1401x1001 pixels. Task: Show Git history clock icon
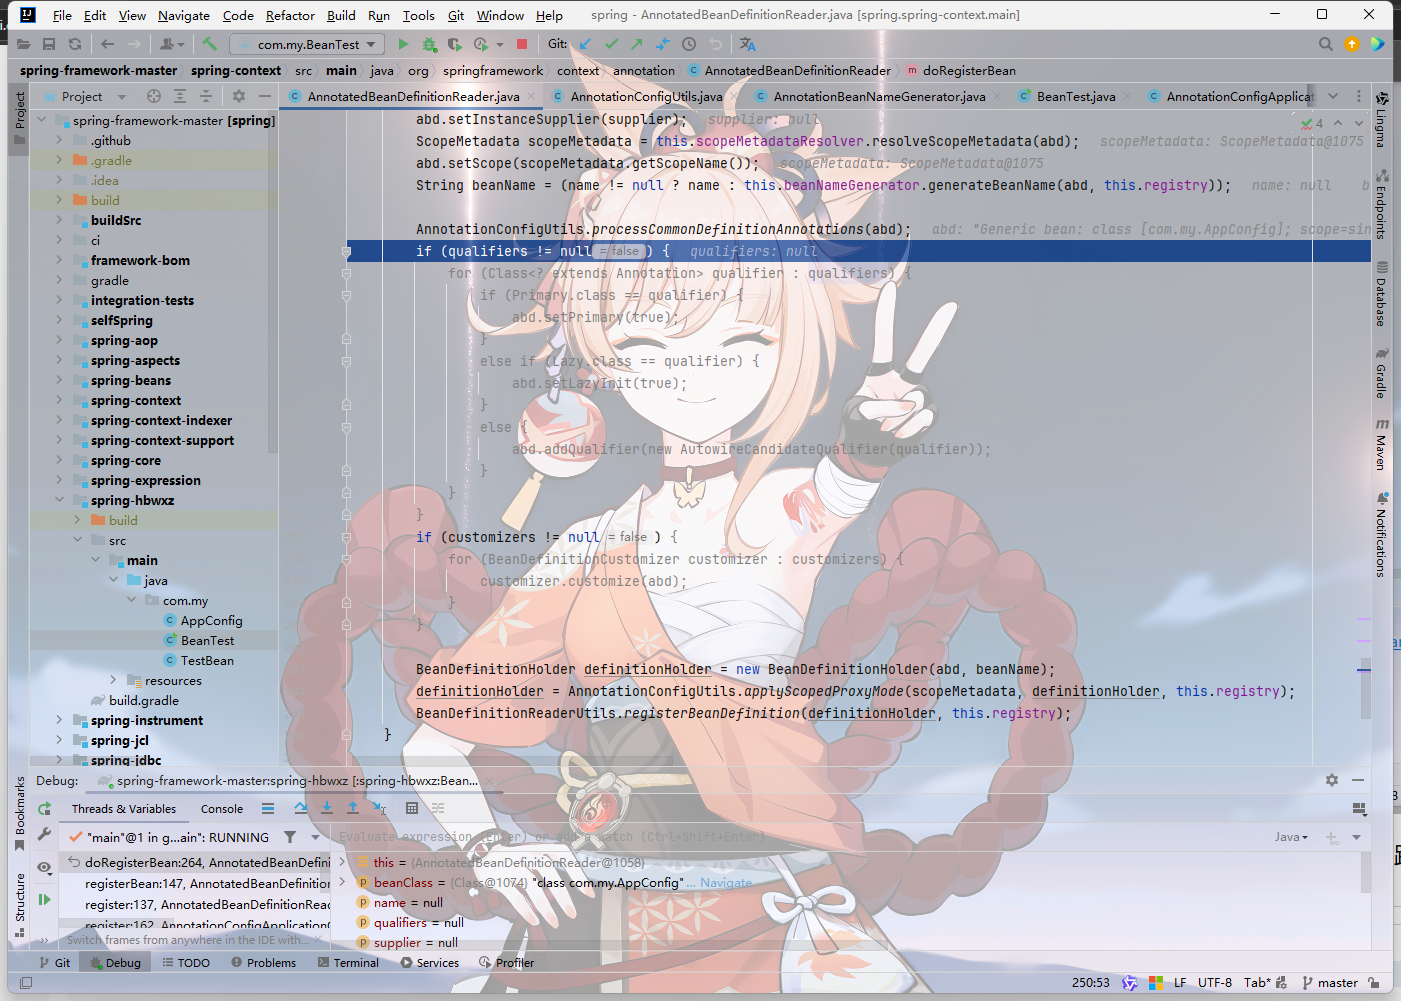(x=689, y=44)
